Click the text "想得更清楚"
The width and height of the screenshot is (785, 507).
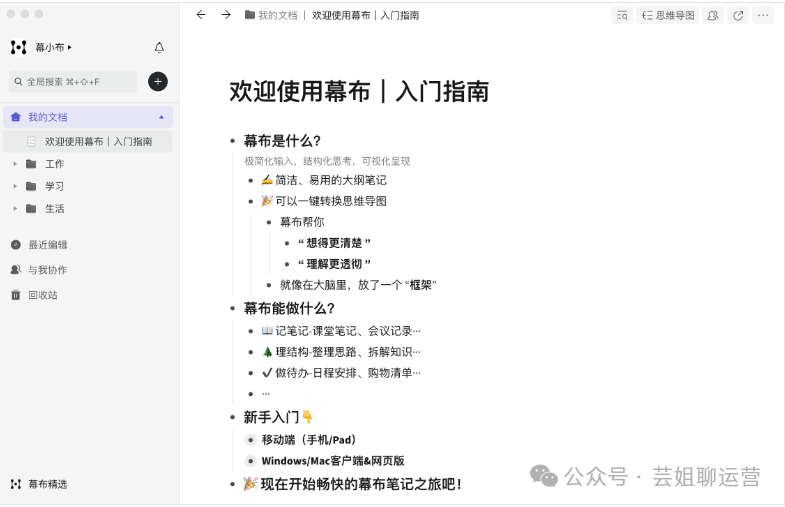334,243
